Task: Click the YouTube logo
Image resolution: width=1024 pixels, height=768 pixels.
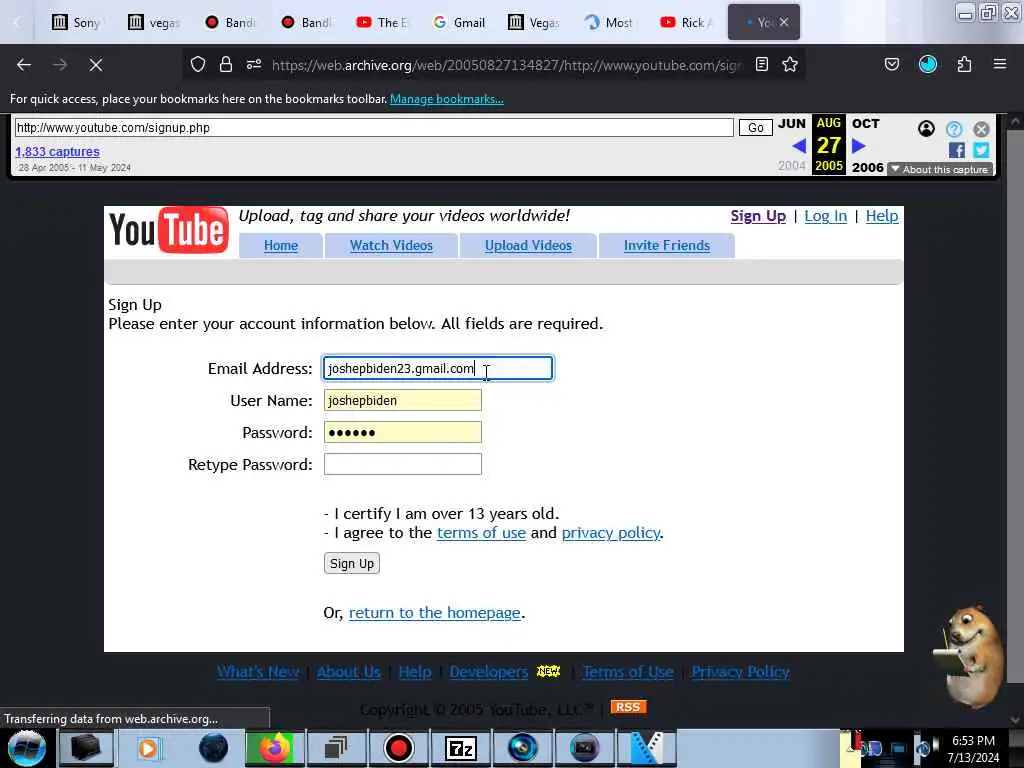Action: pyautogui.click(x=168, y=230)
